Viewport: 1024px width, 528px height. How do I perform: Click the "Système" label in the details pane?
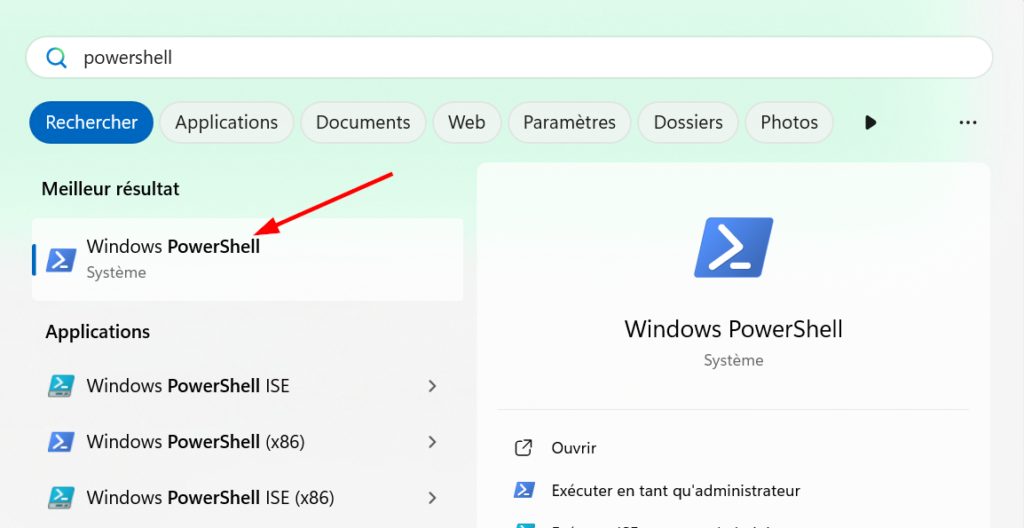click(733, 360)
